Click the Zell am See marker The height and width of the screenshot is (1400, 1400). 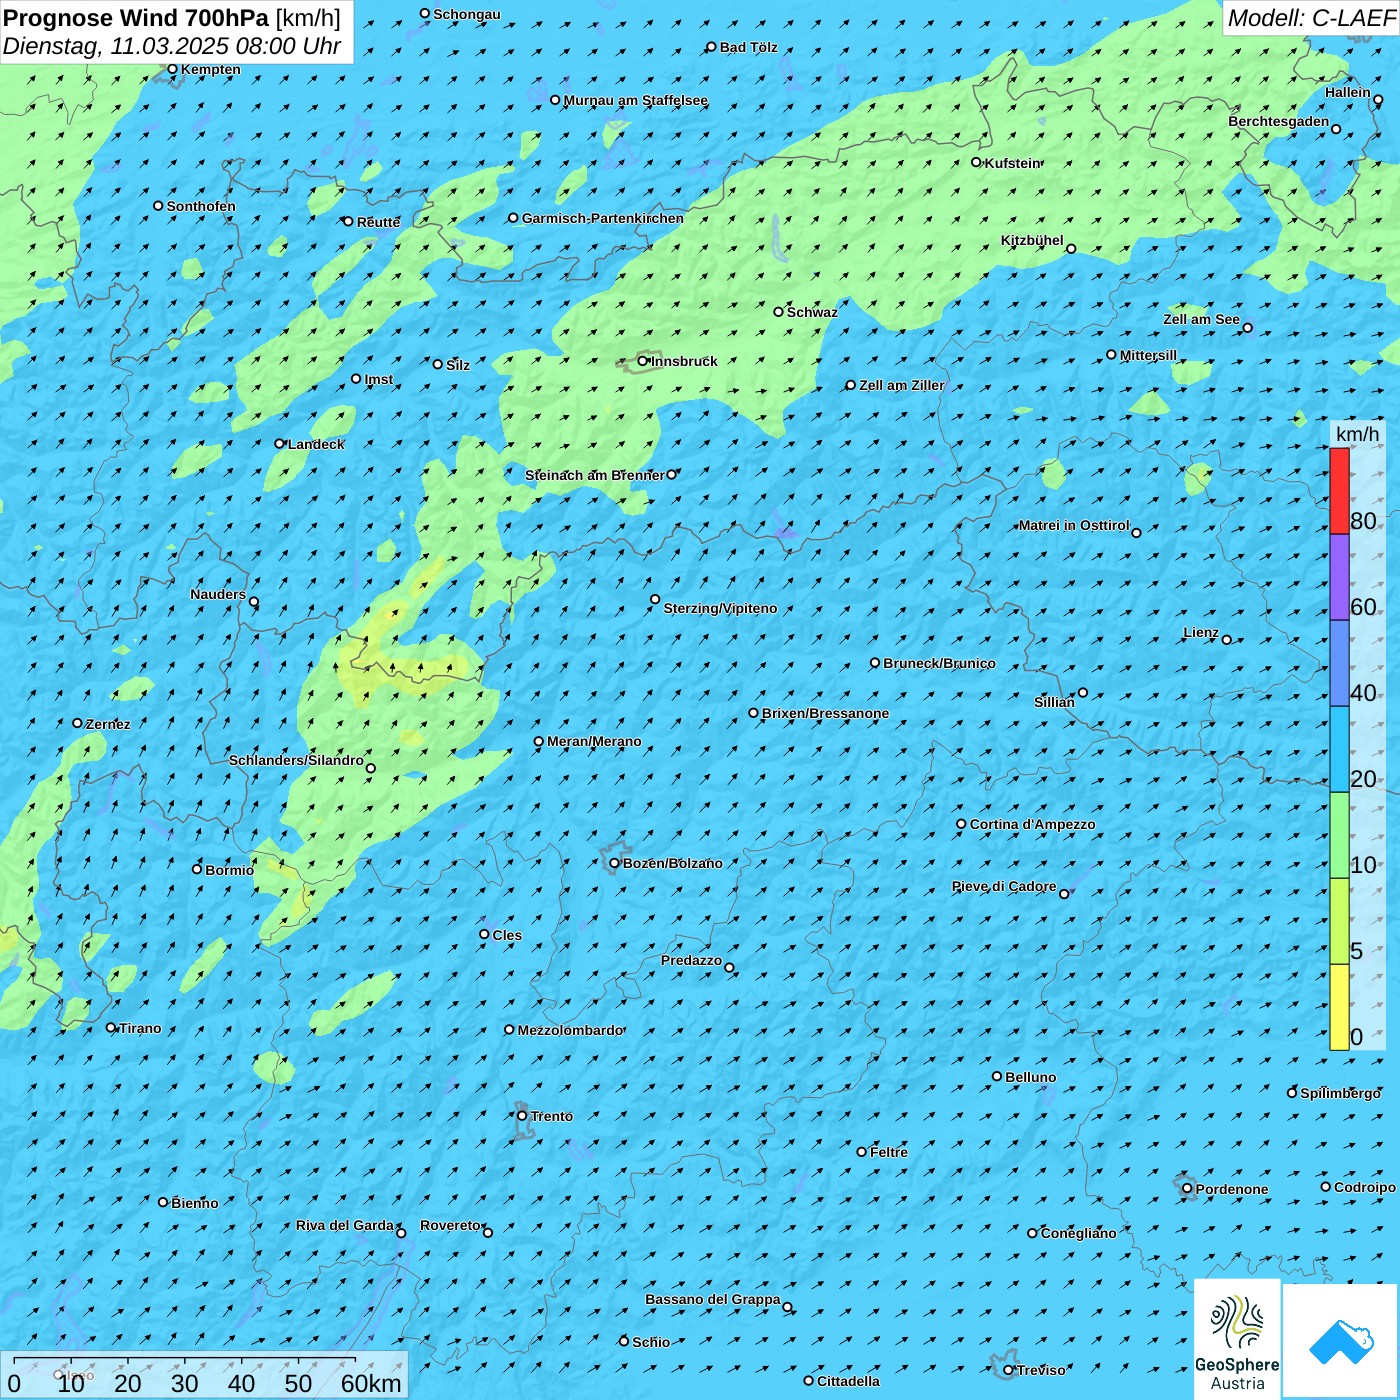(x=1247, y=328)
